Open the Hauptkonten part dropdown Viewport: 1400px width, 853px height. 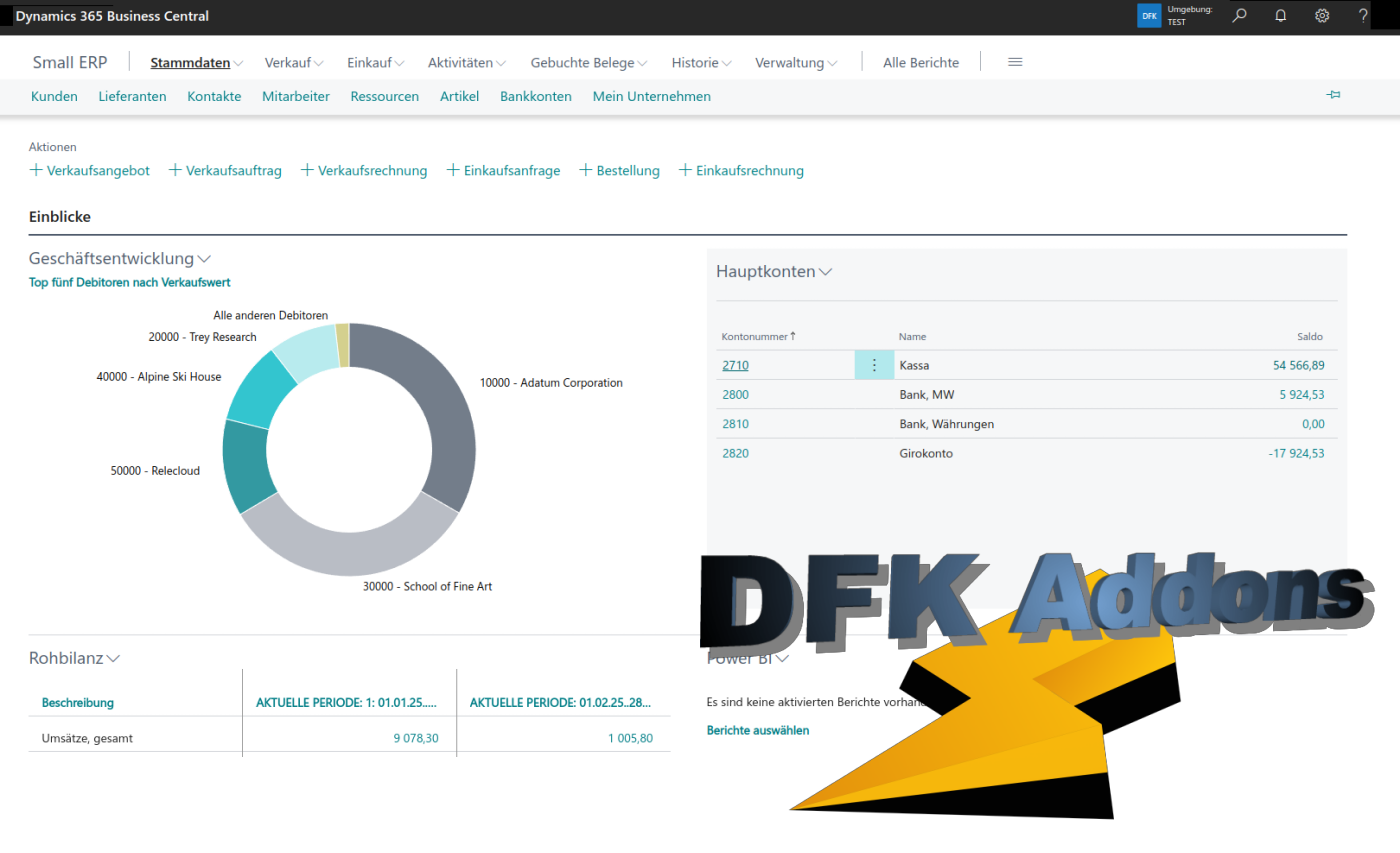click(826, 271)
